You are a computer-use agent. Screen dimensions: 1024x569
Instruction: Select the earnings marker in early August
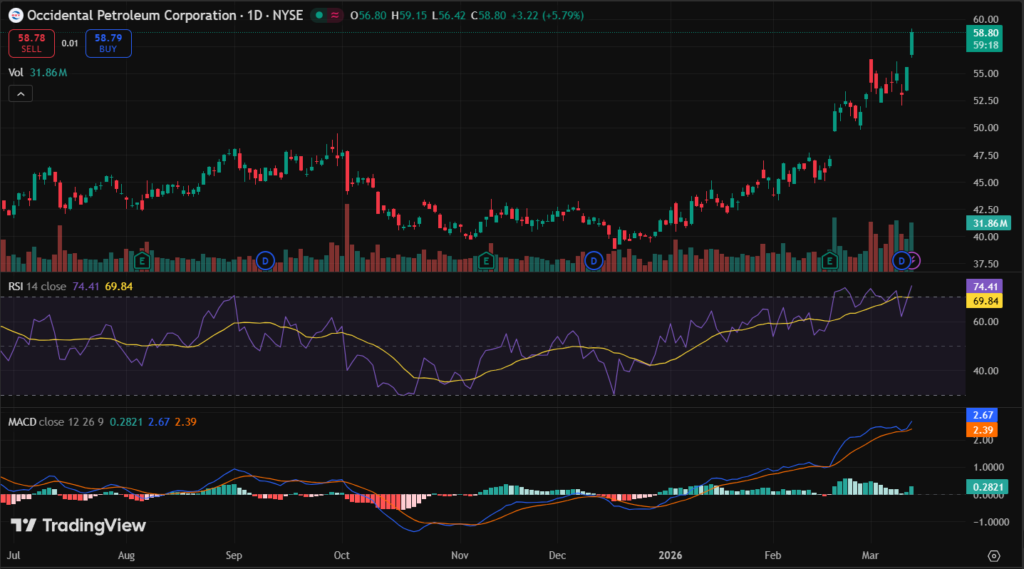point(143,261)
